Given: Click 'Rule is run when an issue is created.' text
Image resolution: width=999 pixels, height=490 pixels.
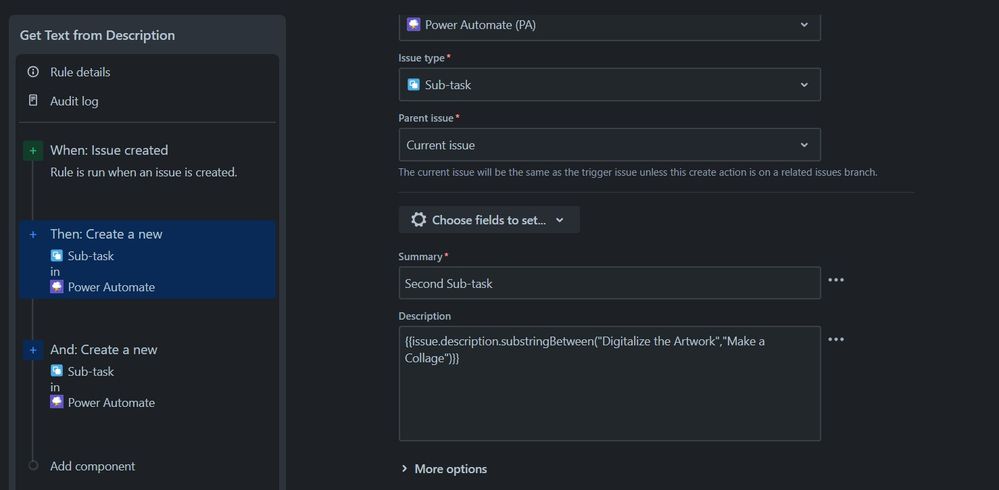Looking at the screenshot, I should tap(143, 172).
